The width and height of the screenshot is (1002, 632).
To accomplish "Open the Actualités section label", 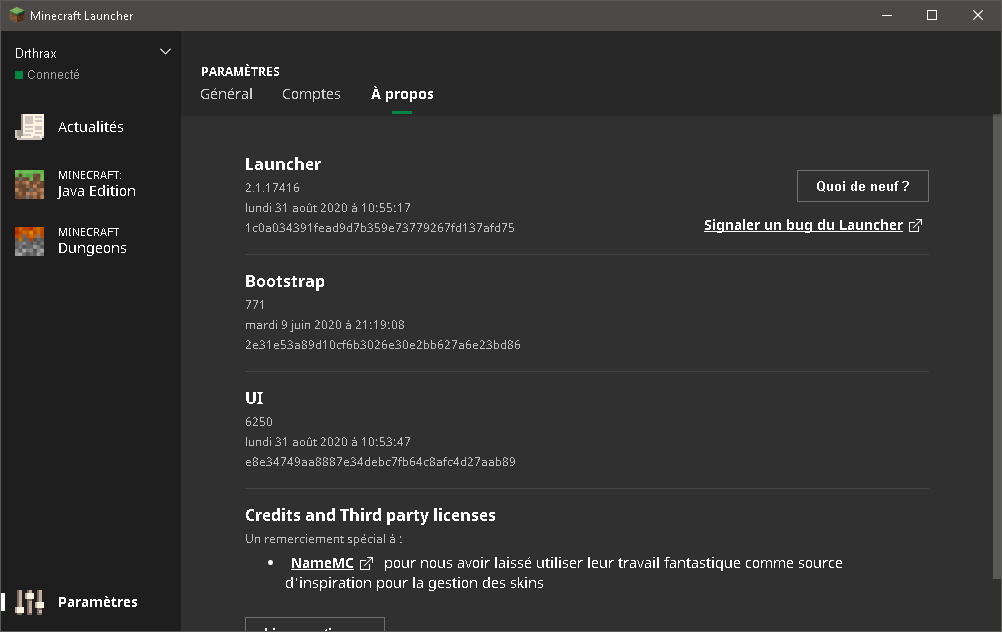I will pyautogui.click(x=91, y=127).
